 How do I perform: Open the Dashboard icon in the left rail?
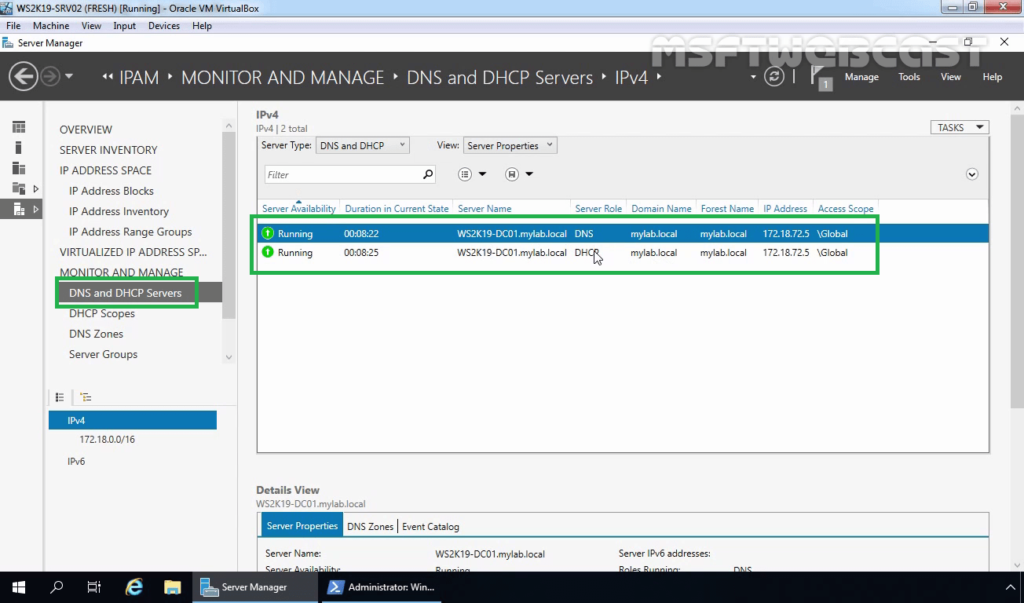pyautogui.click(x=19, y=127)
